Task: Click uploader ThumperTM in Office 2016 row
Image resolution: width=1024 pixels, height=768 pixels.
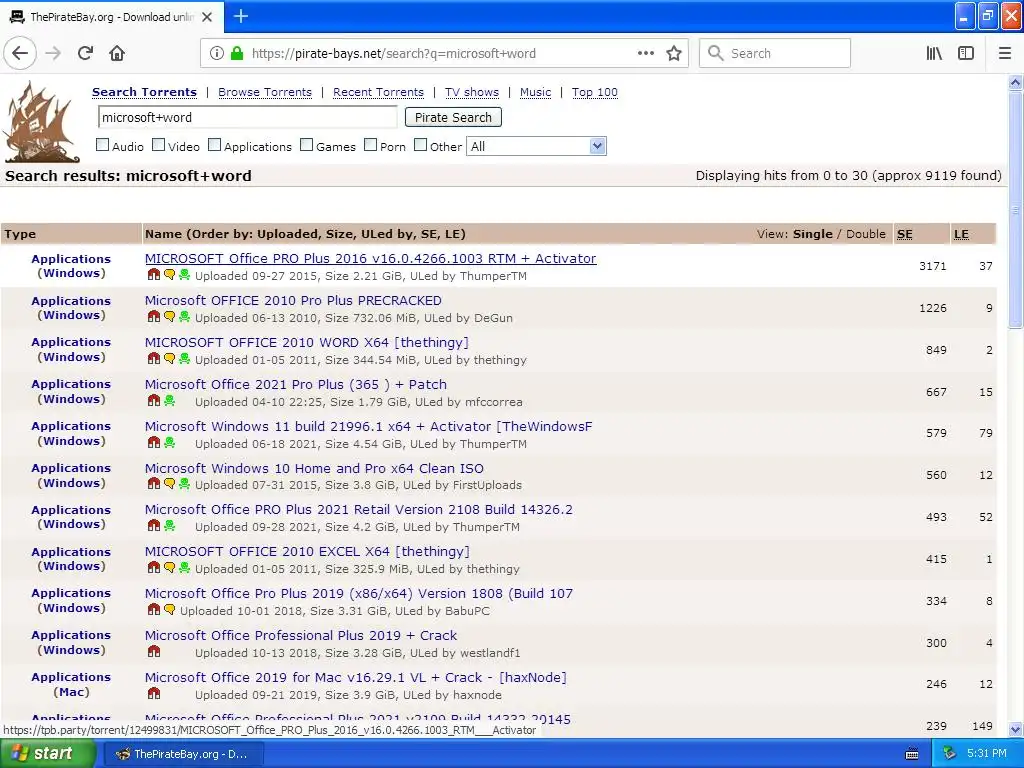Action: coord(493,276)
